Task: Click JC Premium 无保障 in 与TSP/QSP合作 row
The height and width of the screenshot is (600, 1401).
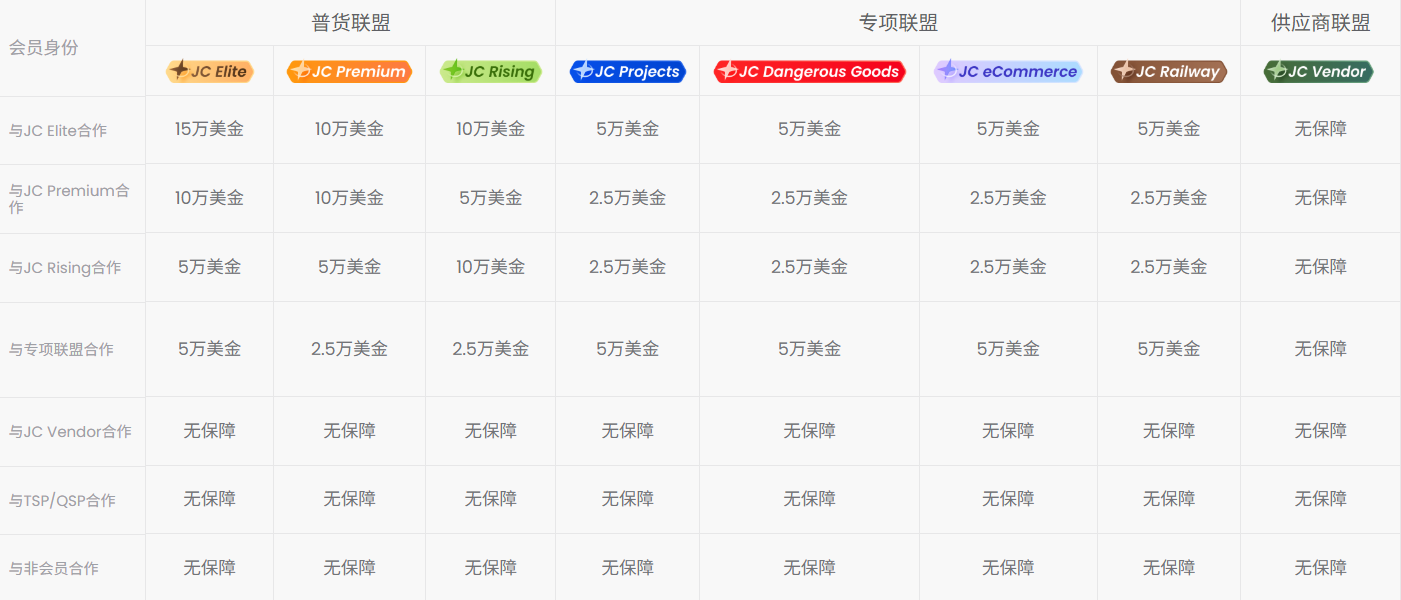Action: [x=349, y=499]
